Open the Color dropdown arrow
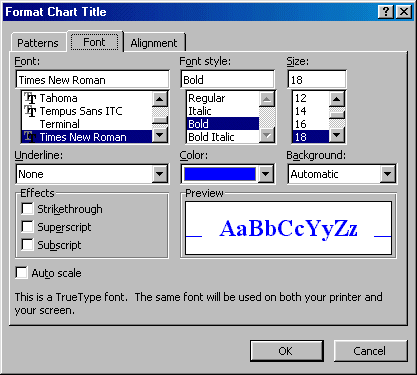The width and height of the screenshot is (417, 375). (x=266, y=174)
